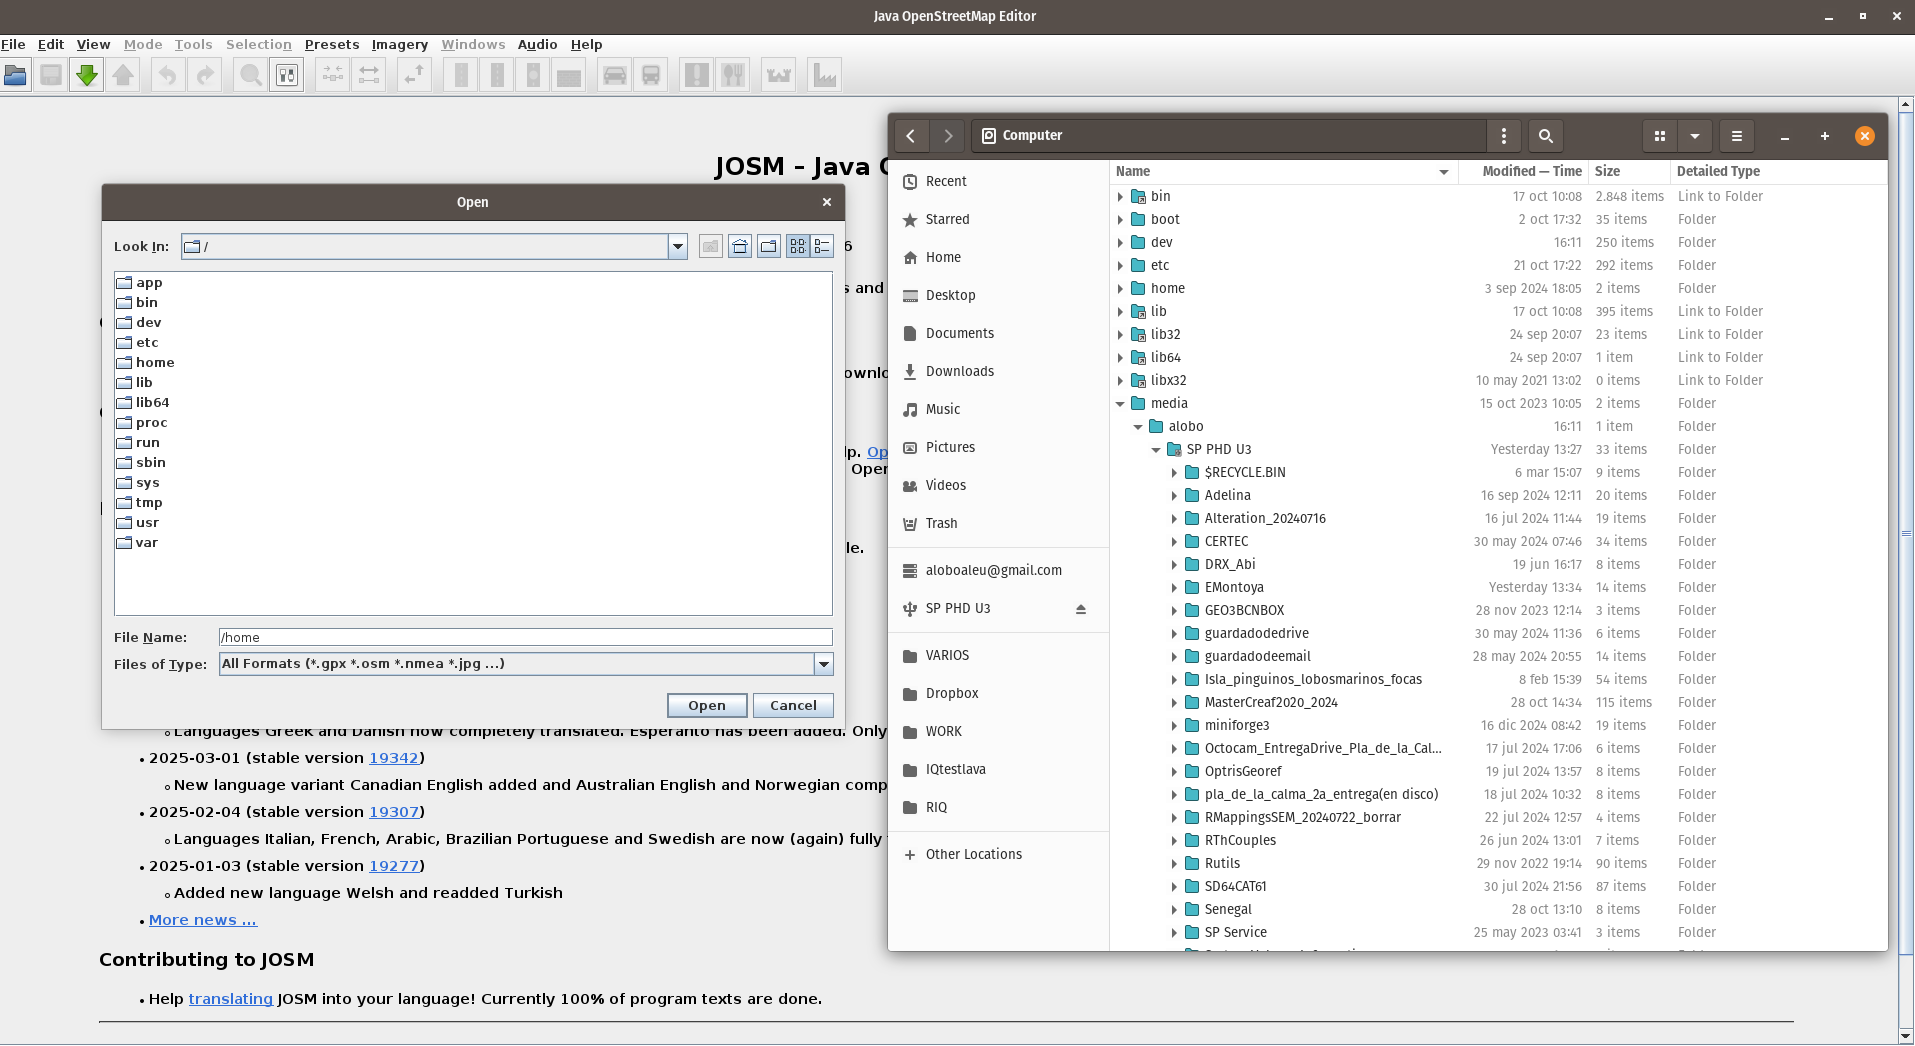
Task: Eject the SP PHD U3 drive
Action: click(x=1081, y=609)
